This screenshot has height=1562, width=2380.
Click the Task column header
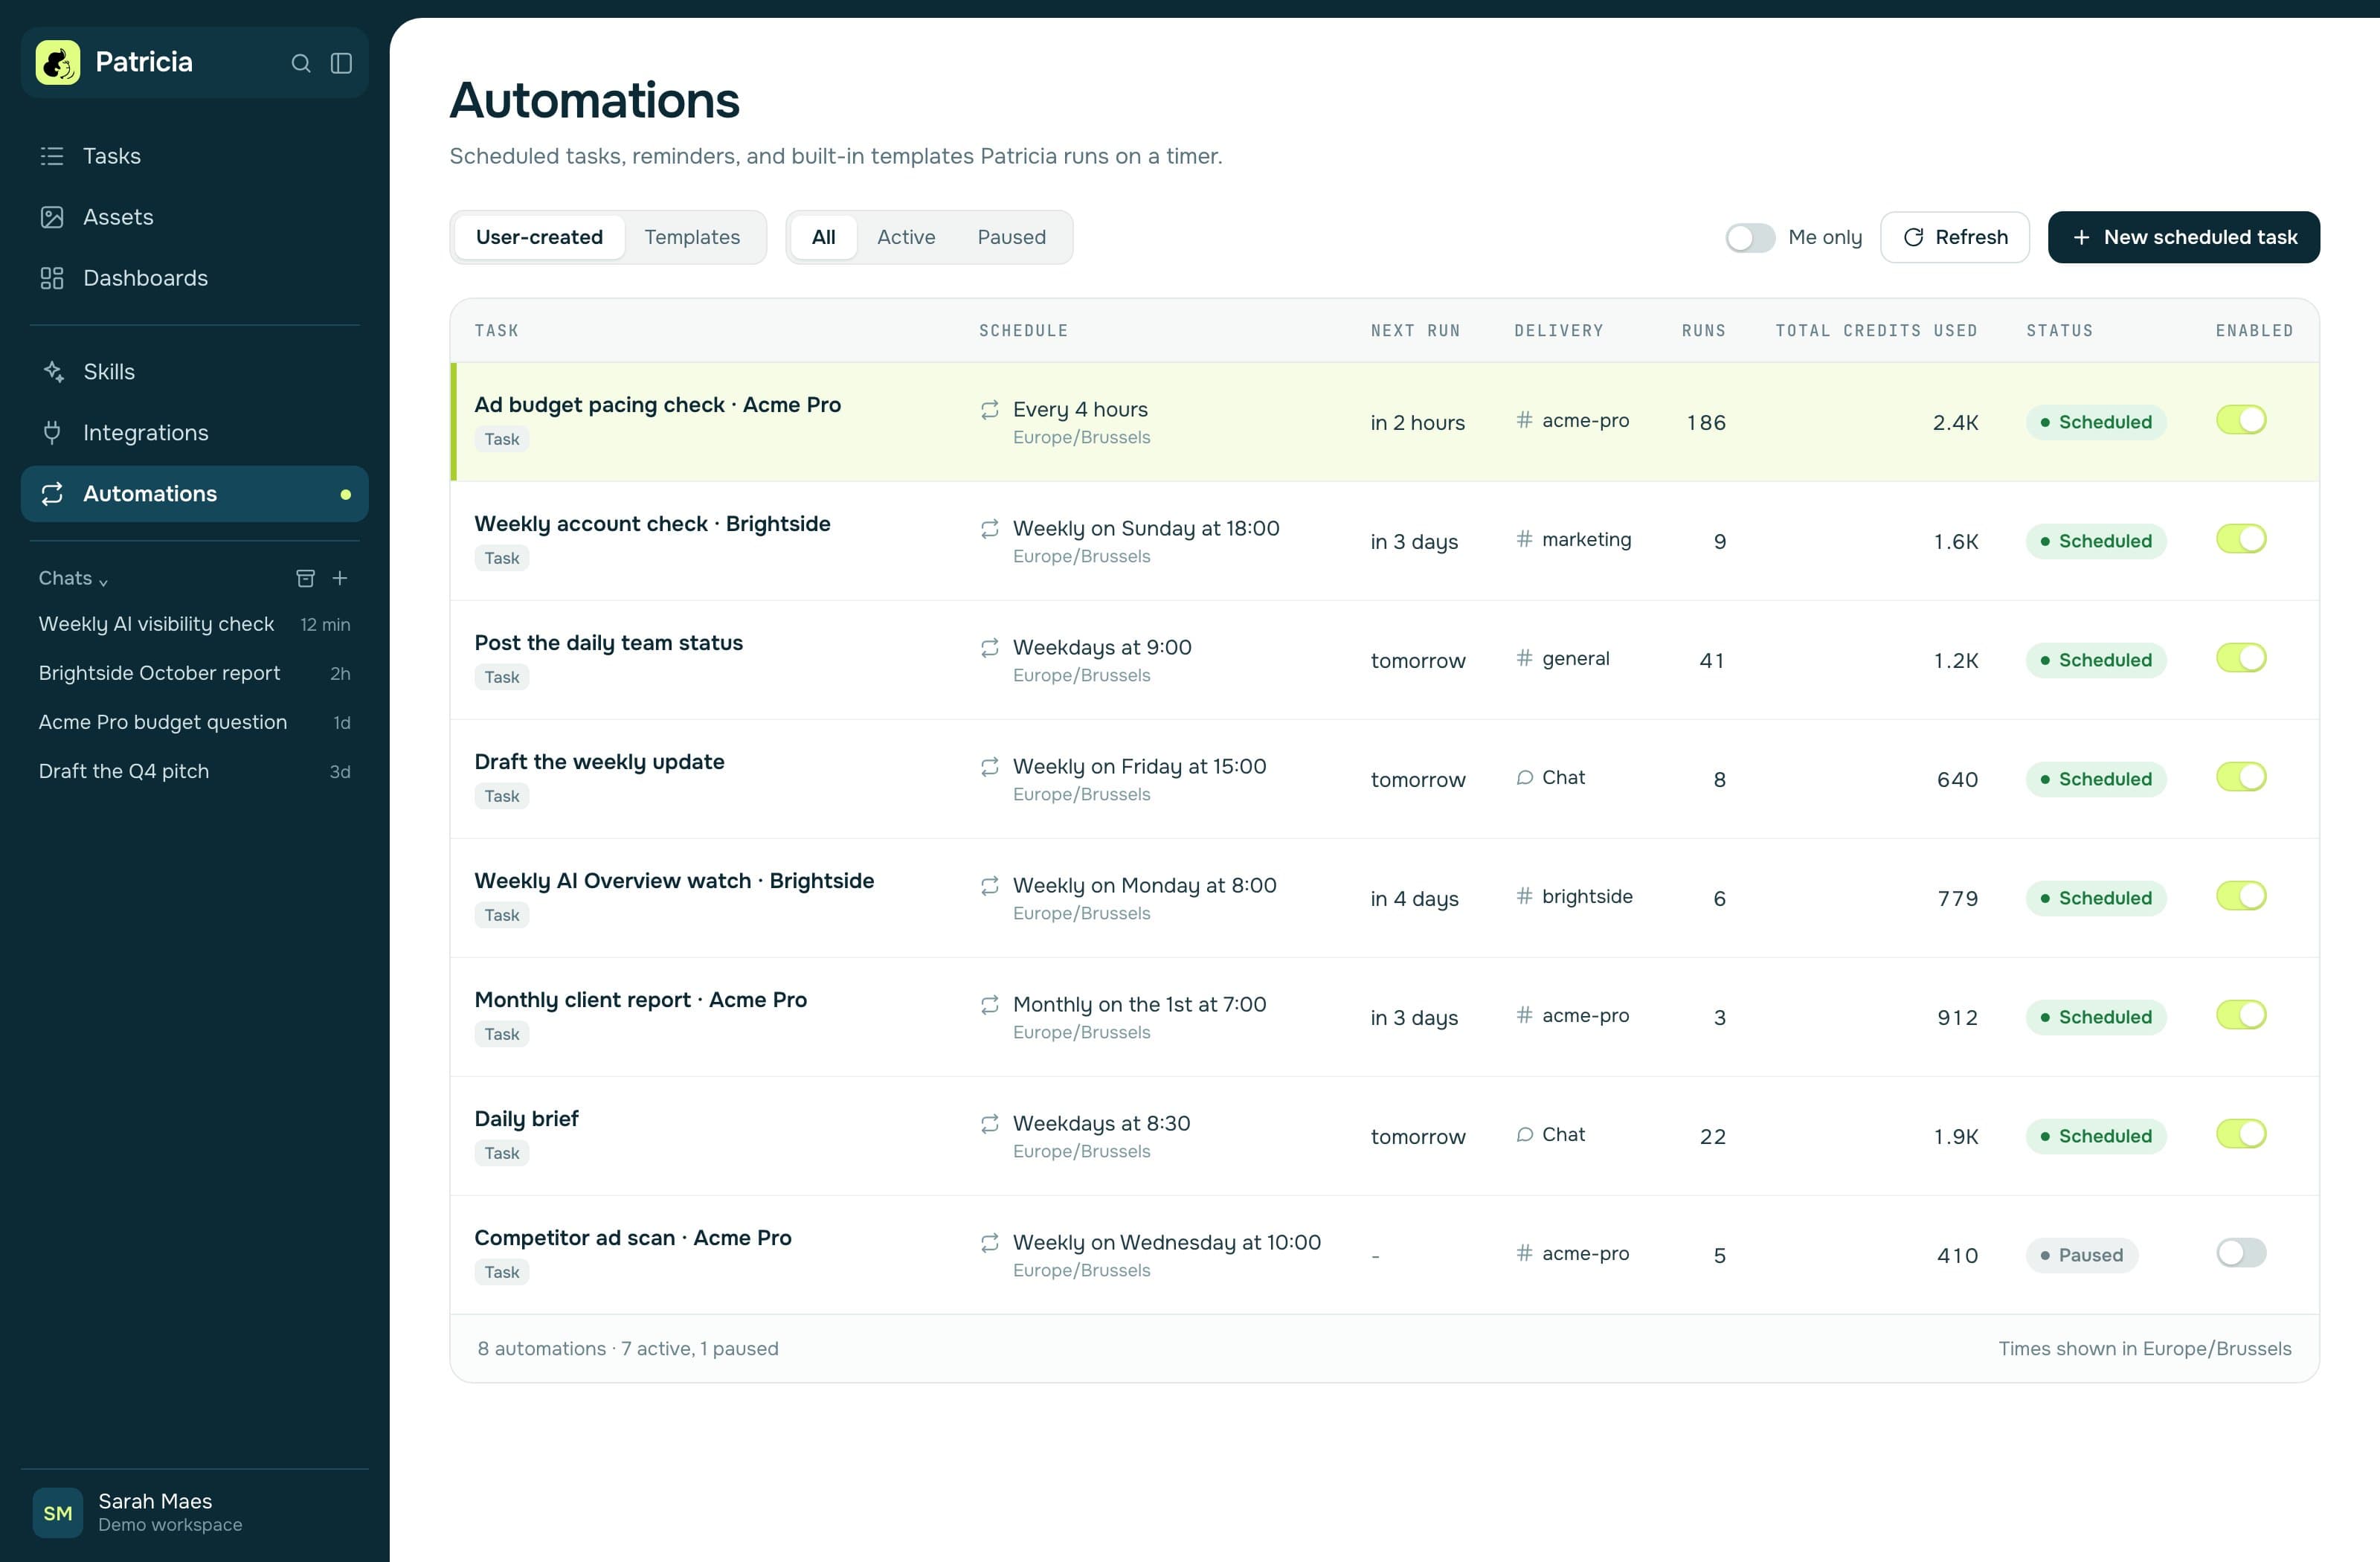(x=496, y=331)
